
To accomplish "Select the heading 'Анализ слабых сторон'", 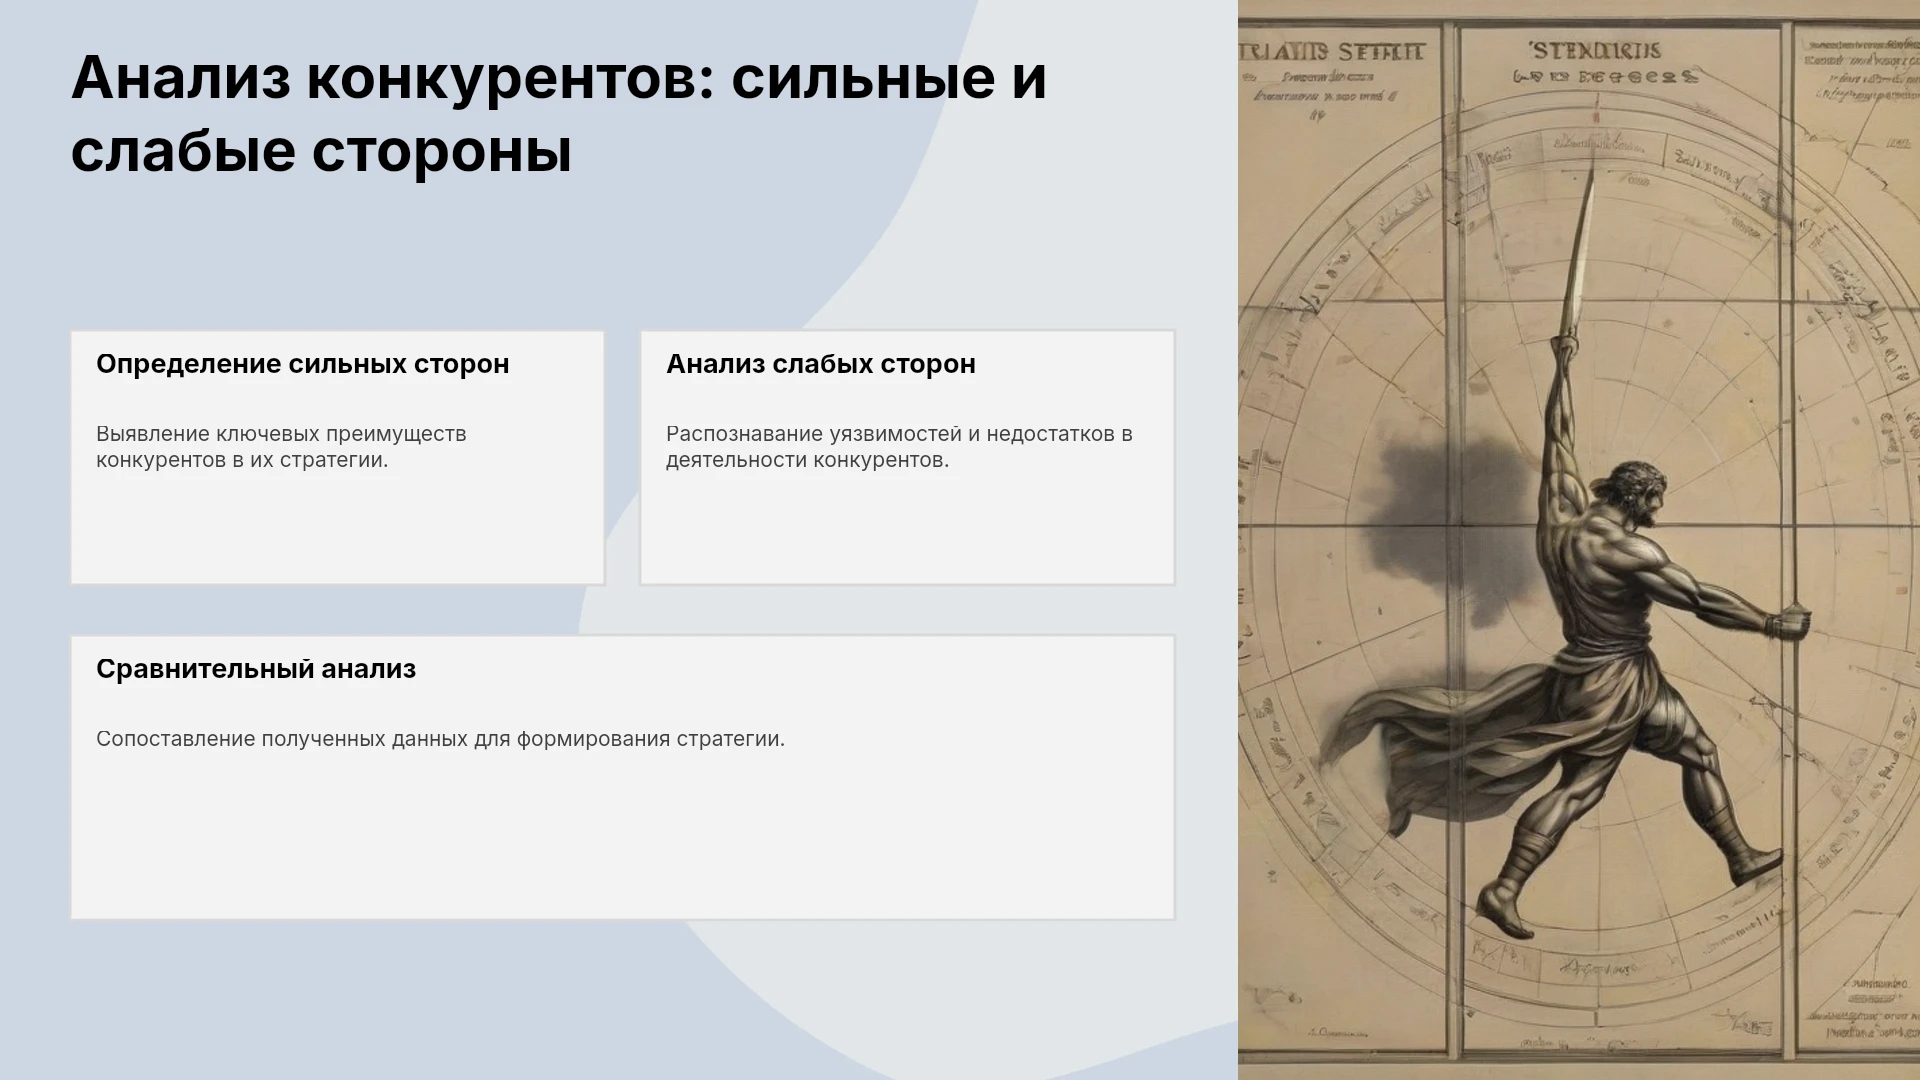I will pyautogui.click(x=820, y=364).
